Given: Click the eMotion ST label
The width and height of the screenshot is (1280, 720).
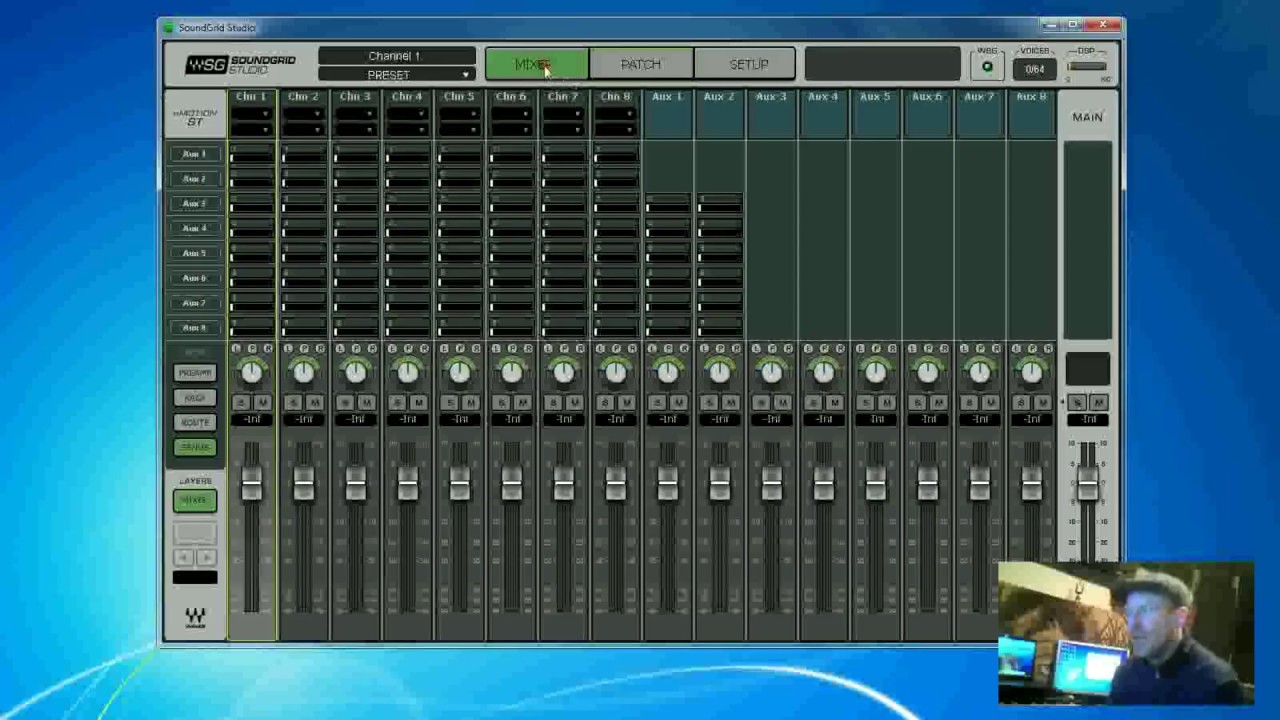Looking at the screenshot, I should (195, 117).
